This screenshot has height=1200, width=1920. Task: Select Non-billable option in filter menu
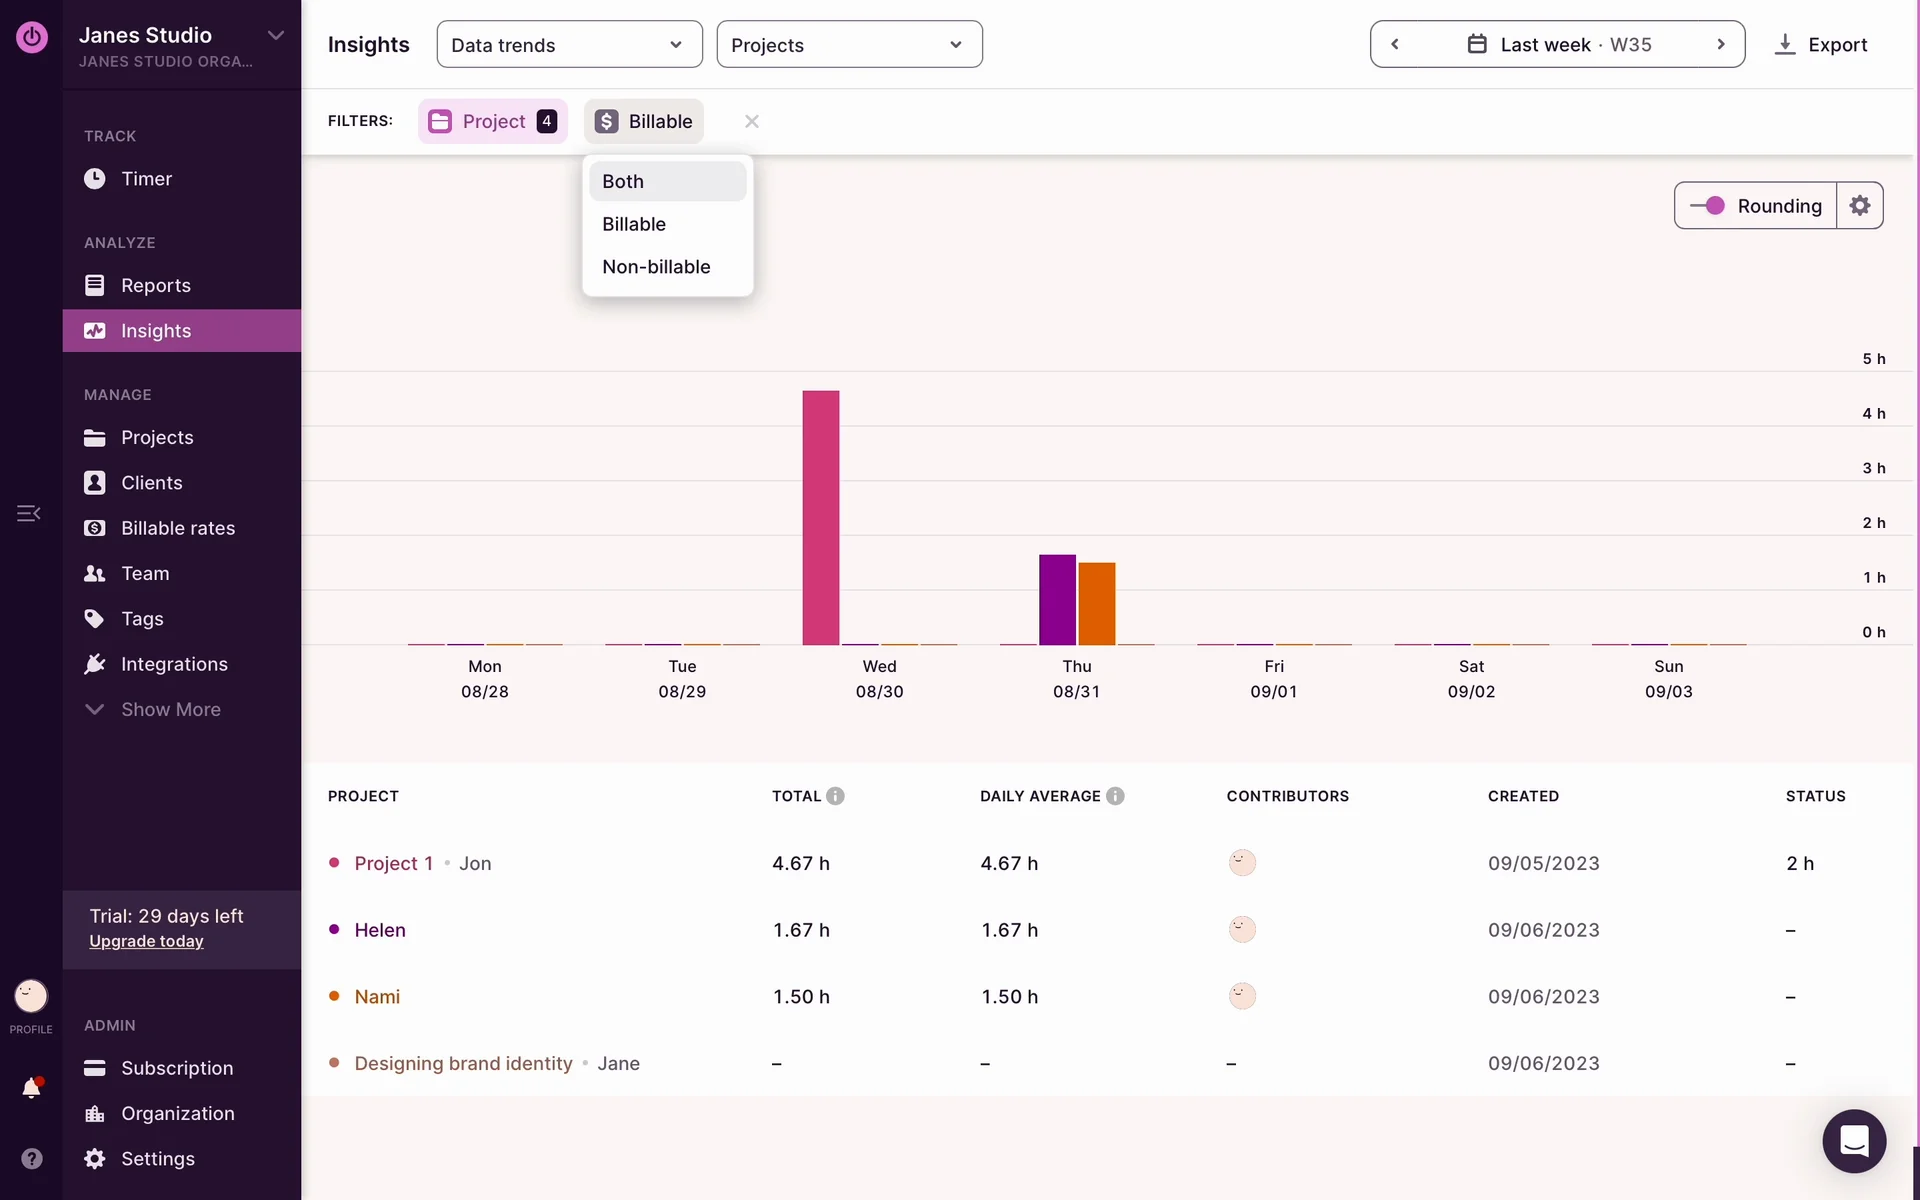coord(656,267)
